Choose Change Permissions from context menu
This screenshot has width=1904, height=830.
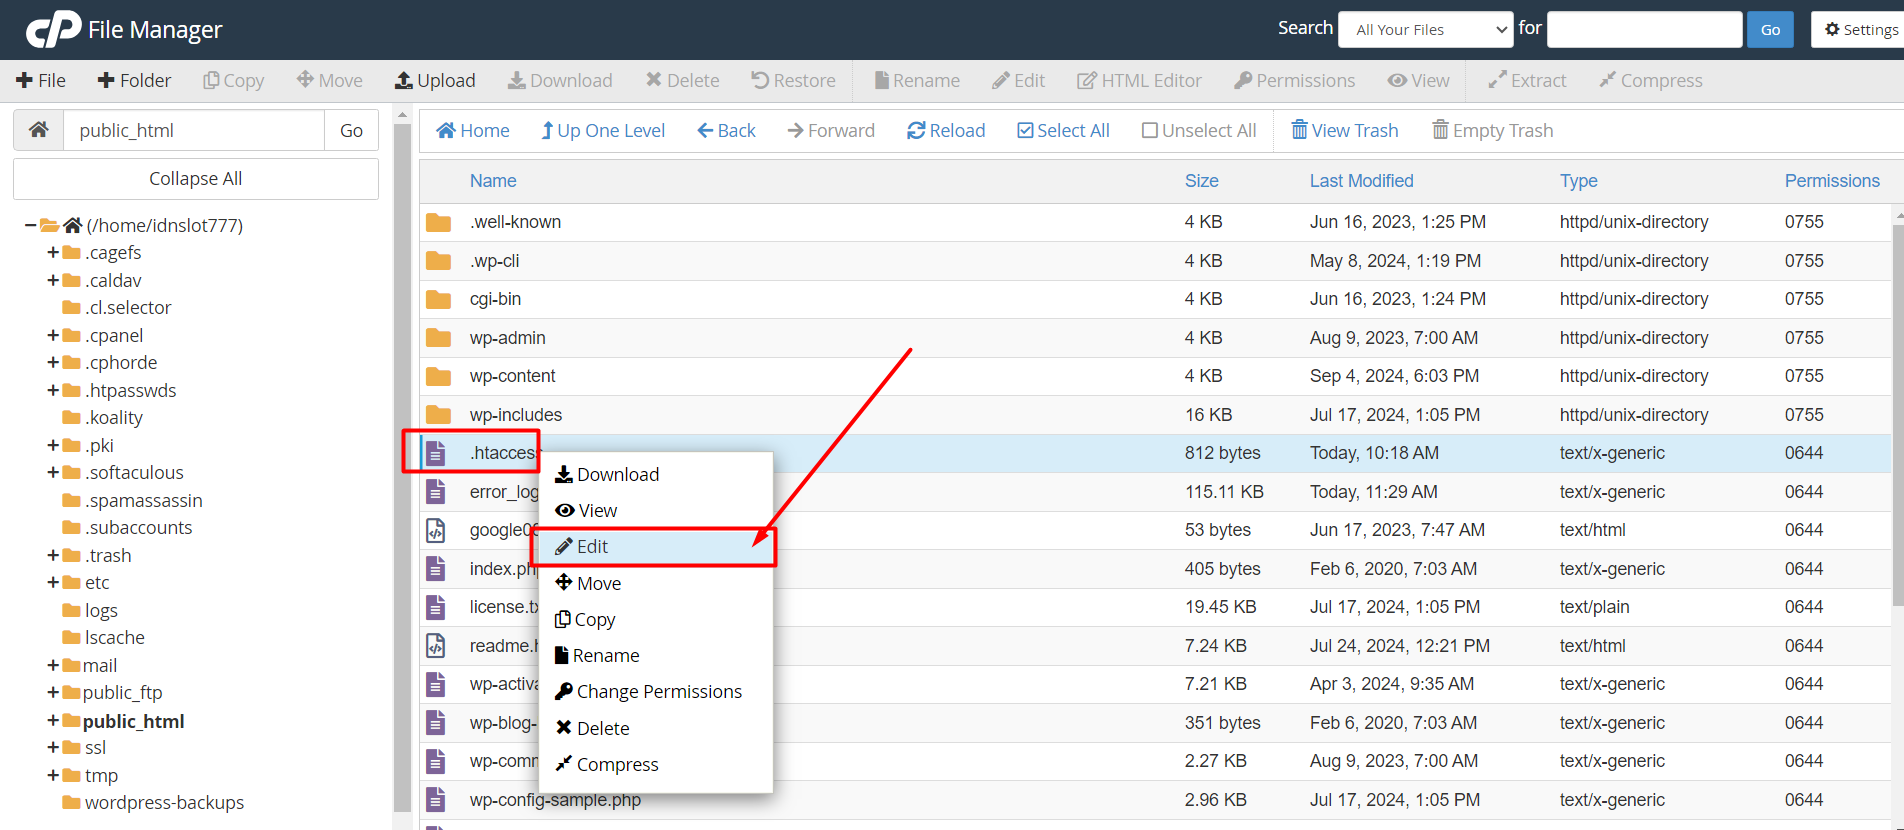[x=656, y=691]
